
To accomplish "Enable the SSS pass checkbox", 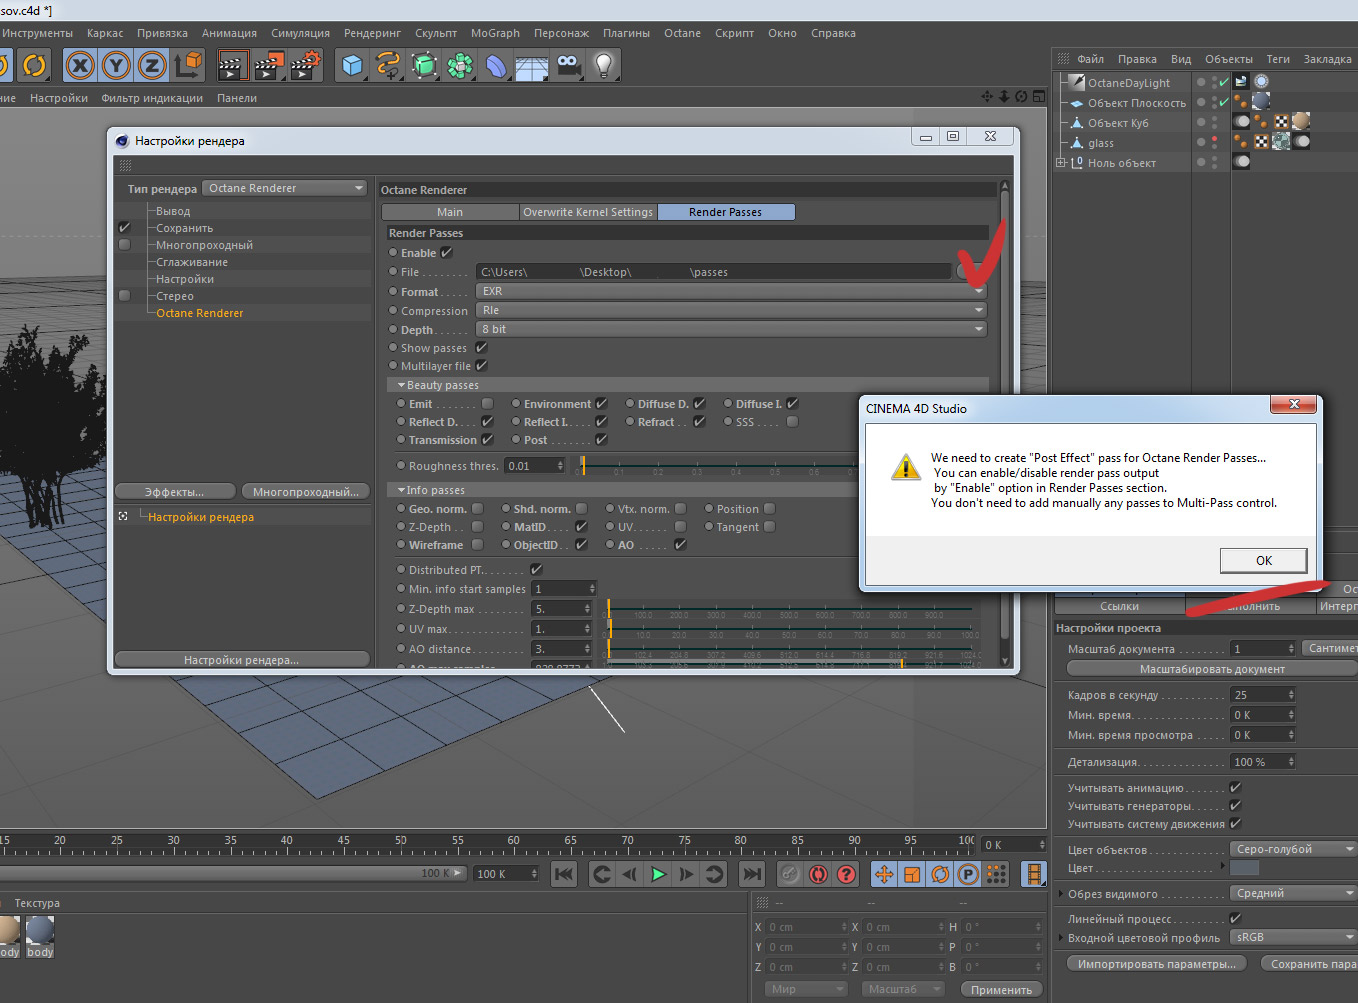I will 792,422.
